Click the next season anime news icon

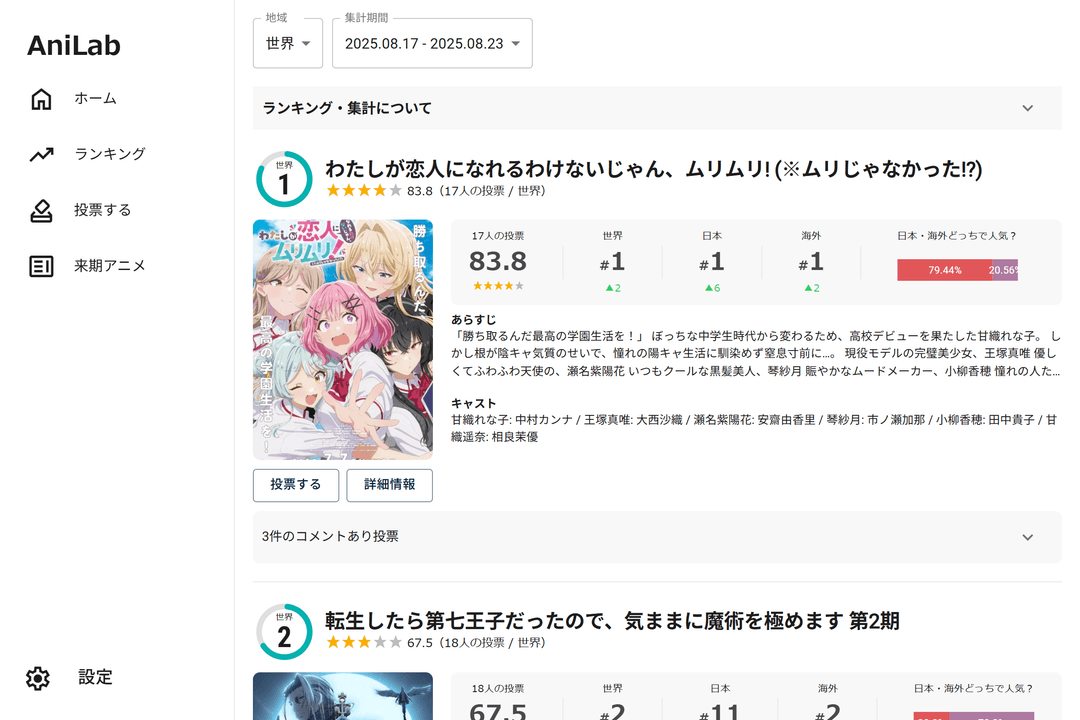pos(41,266)
